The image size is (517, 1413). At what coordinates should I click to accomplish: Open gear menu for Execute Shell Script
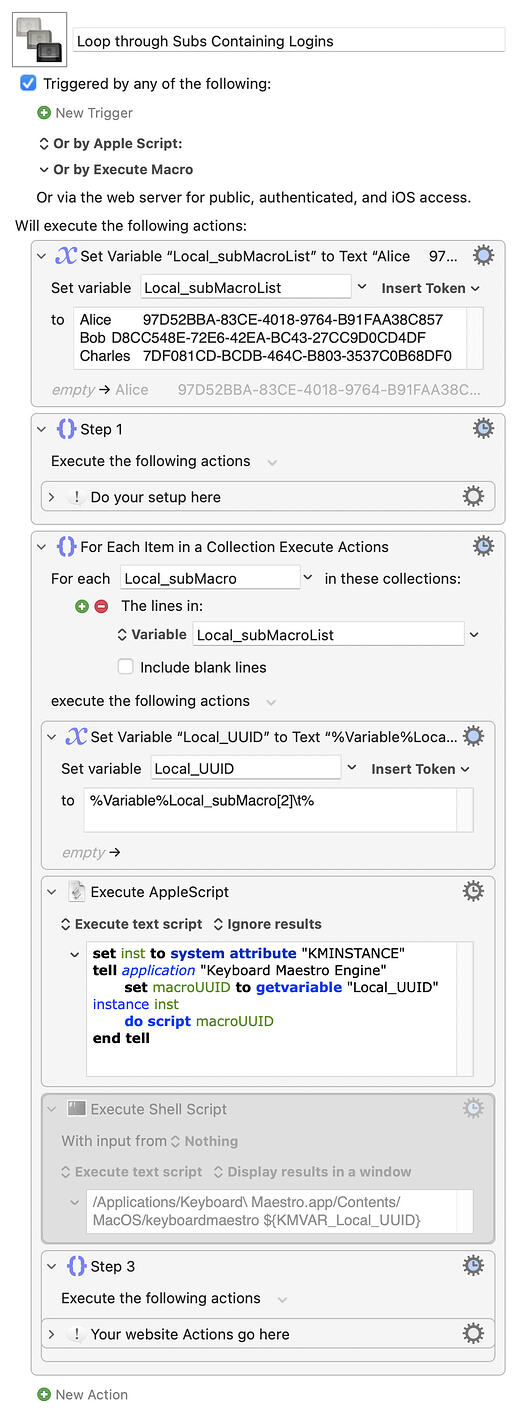(473, 1108)
